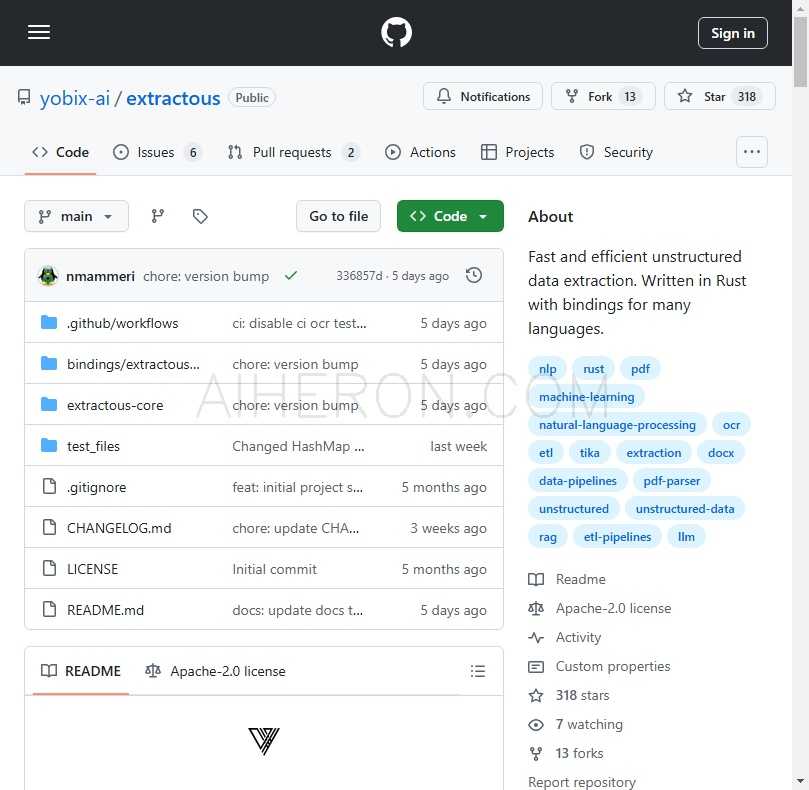Show more repository tabs via ellipsis
This screenshot has width=809, height=790.
pyautogui.click(x=752, y=152)
